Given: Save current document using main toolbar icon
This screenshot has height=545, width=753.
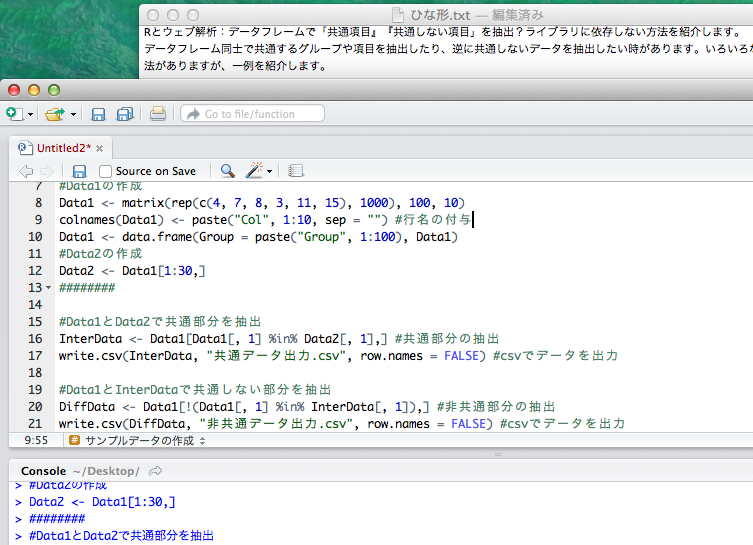Looking at the screenshot, I should (x=98, y=114).
